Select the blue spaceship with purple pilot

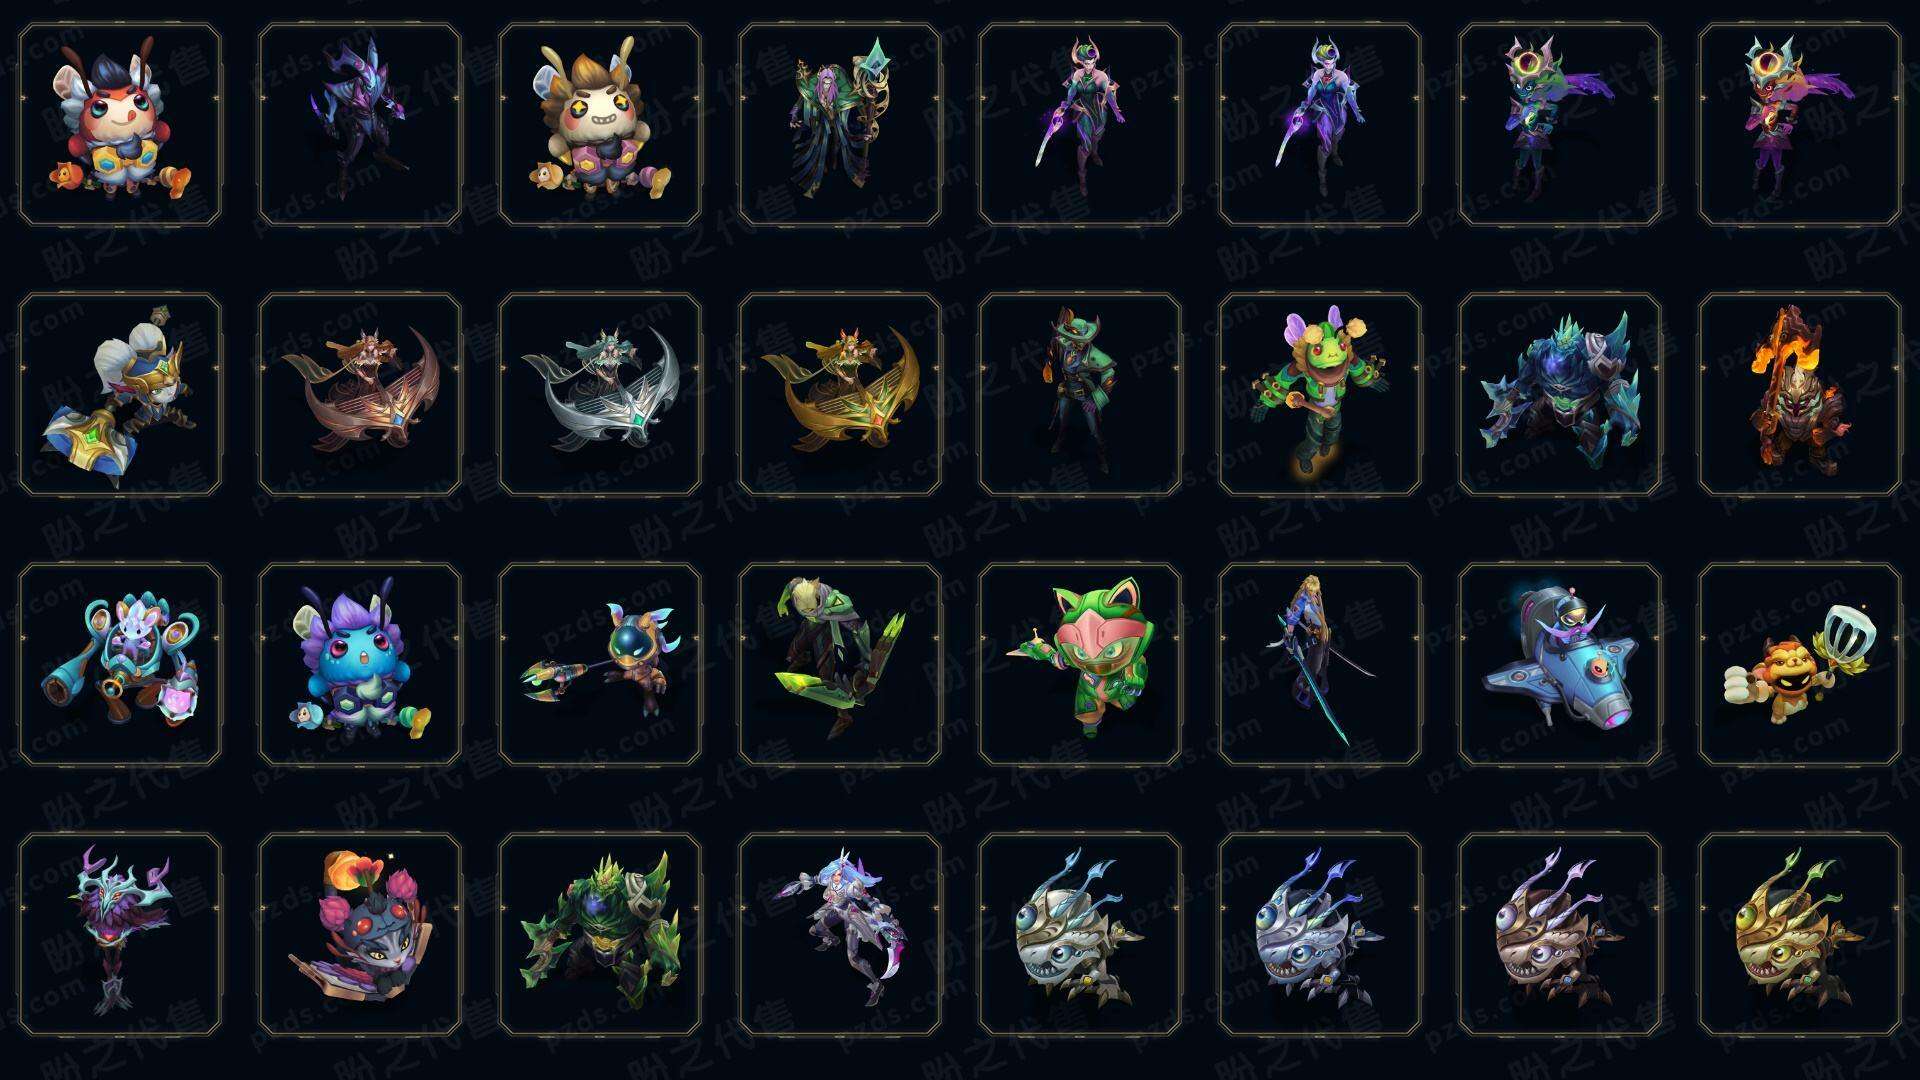click(1560, 664)
